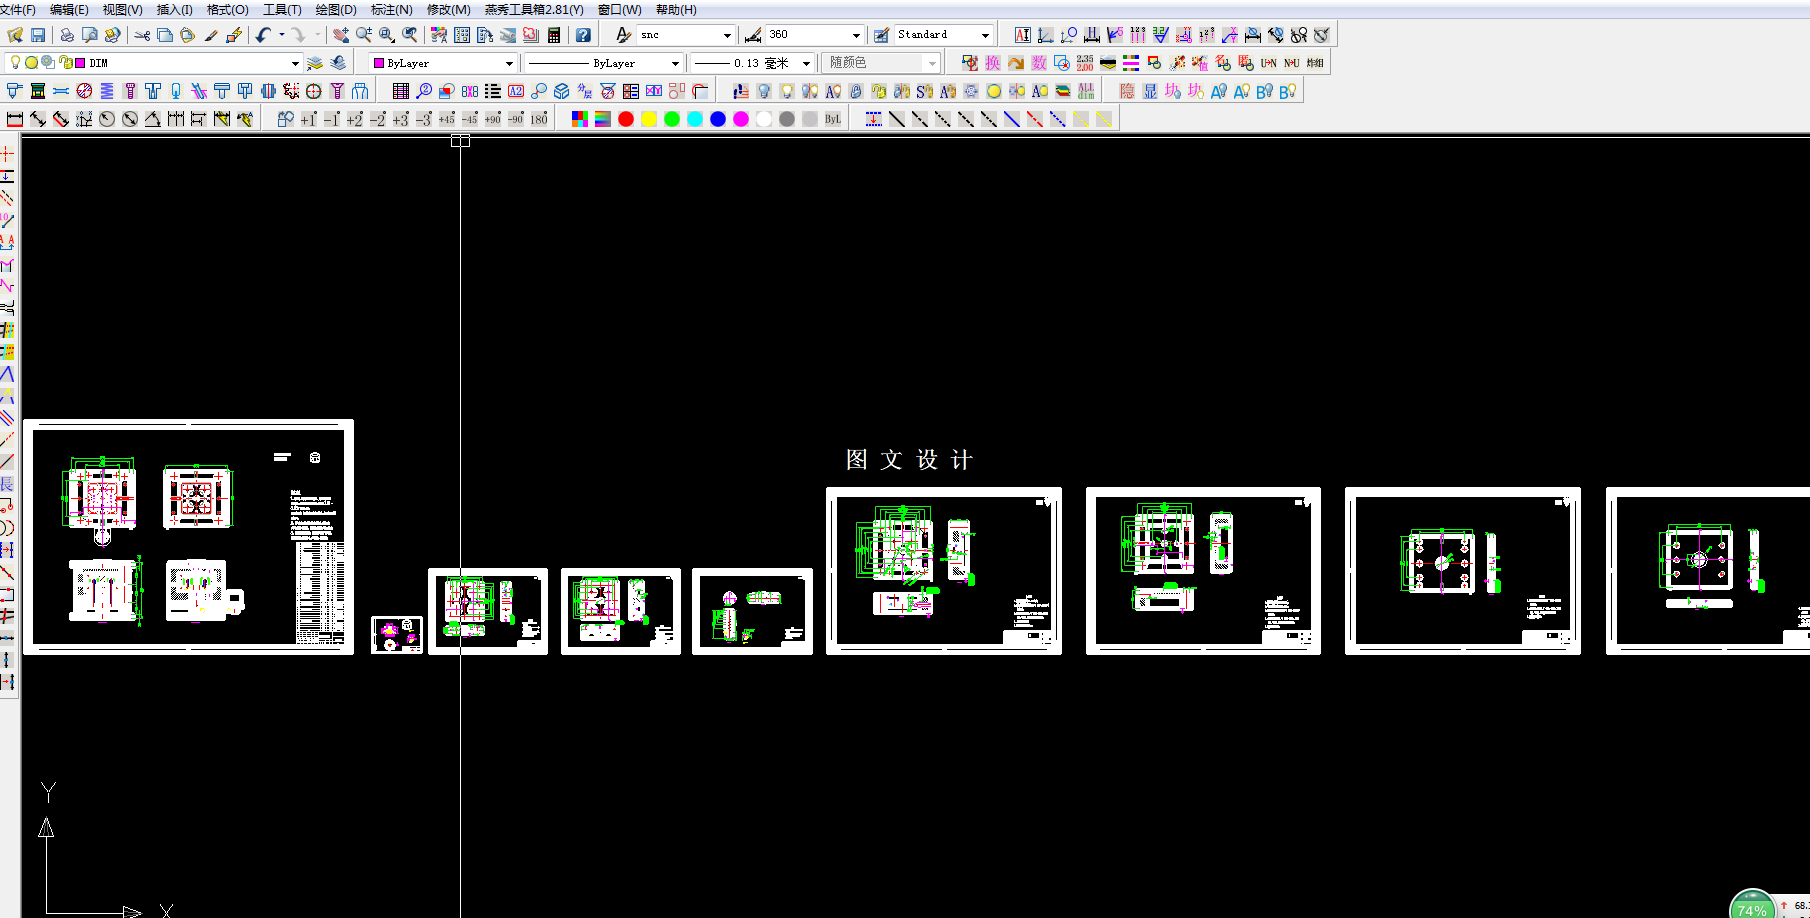The height and width of the screenshot is (918, 1810).
Task: Toggle DIM layer freeze sun icon
Action: (x=31, y=62)
